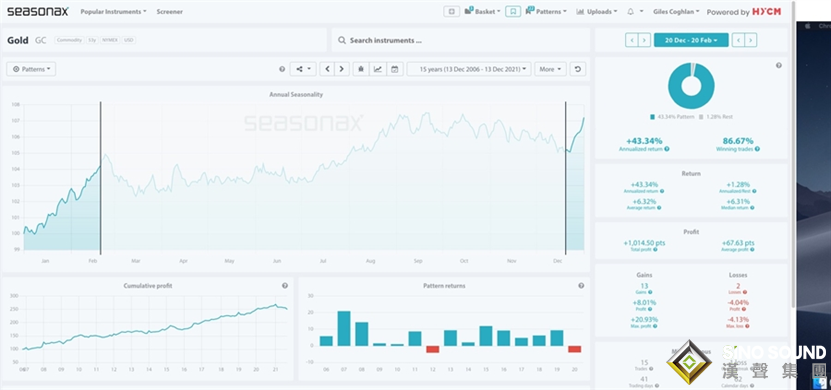Open the Basket dropdown
This screenshot has width=831, height=390.
click(482, 11)
